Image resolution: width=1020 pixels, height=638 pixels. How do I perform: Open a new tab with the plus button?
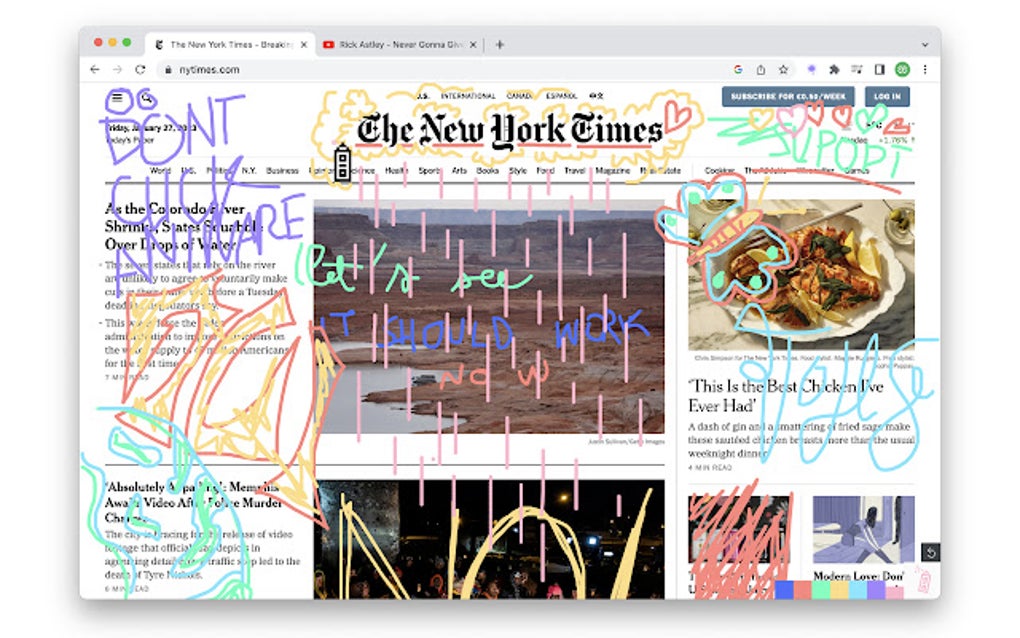click(500, 44)
